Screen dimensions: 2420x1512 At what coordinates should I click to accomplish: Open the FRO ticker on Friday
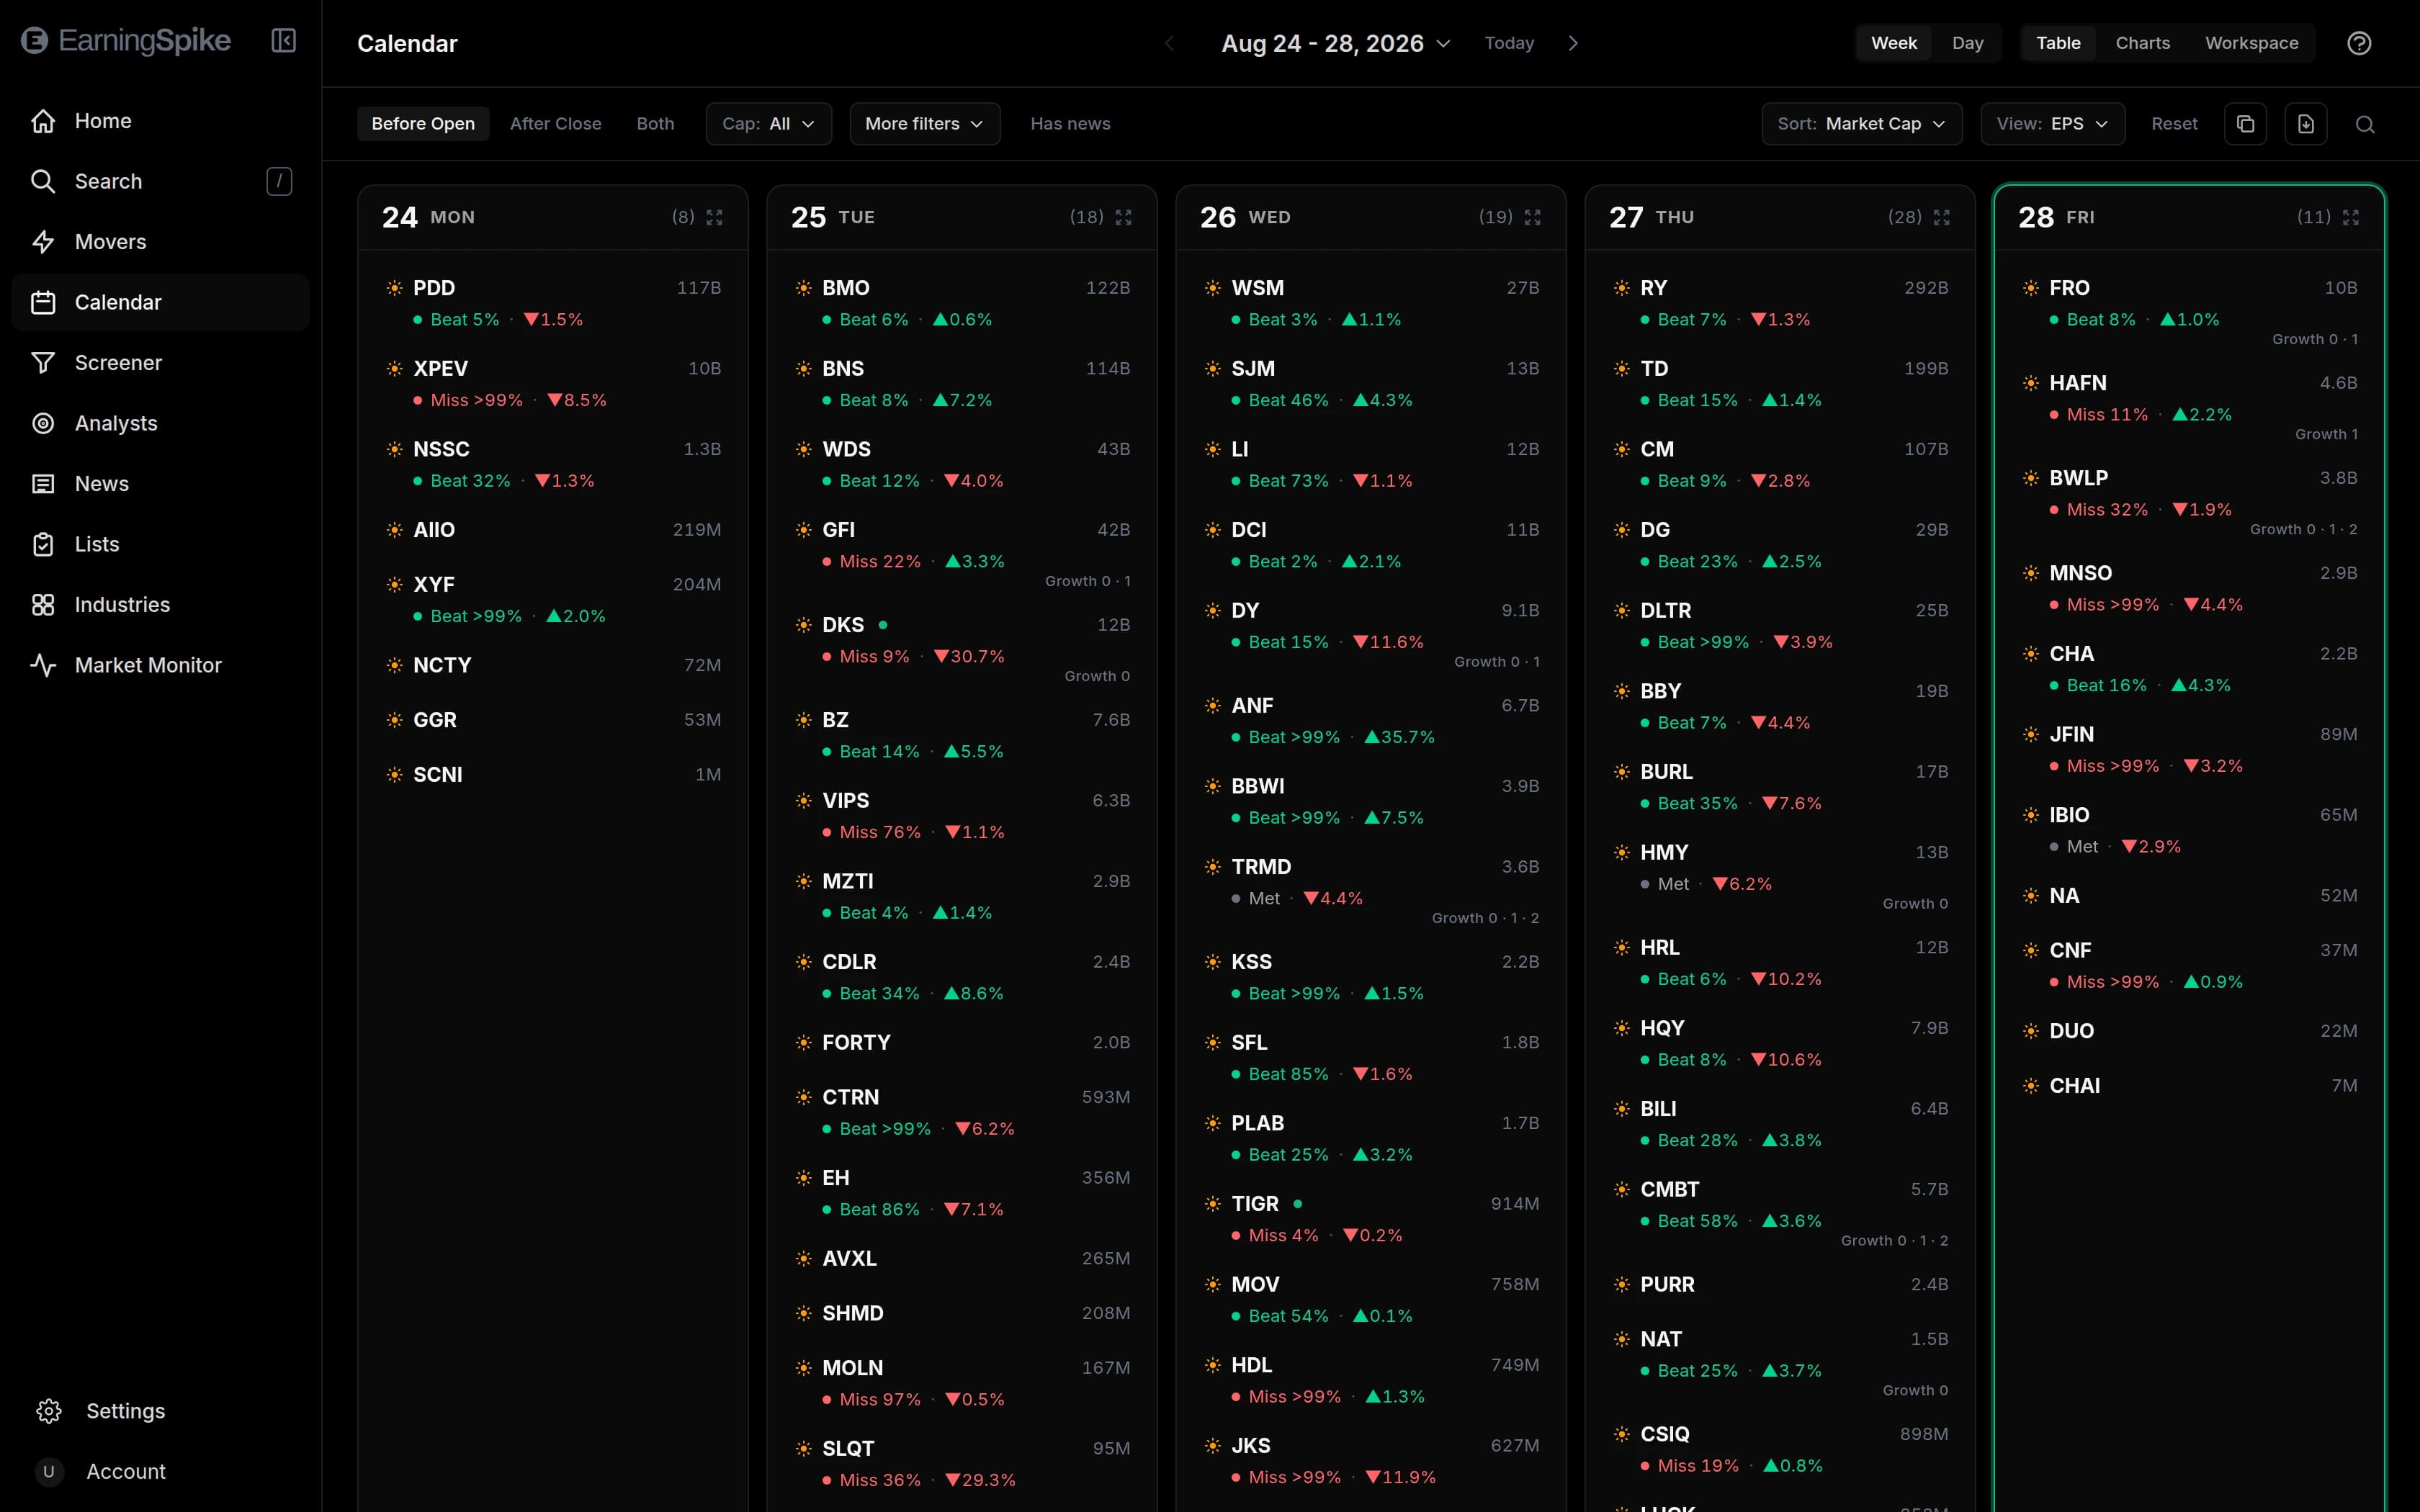(2069, 288)
